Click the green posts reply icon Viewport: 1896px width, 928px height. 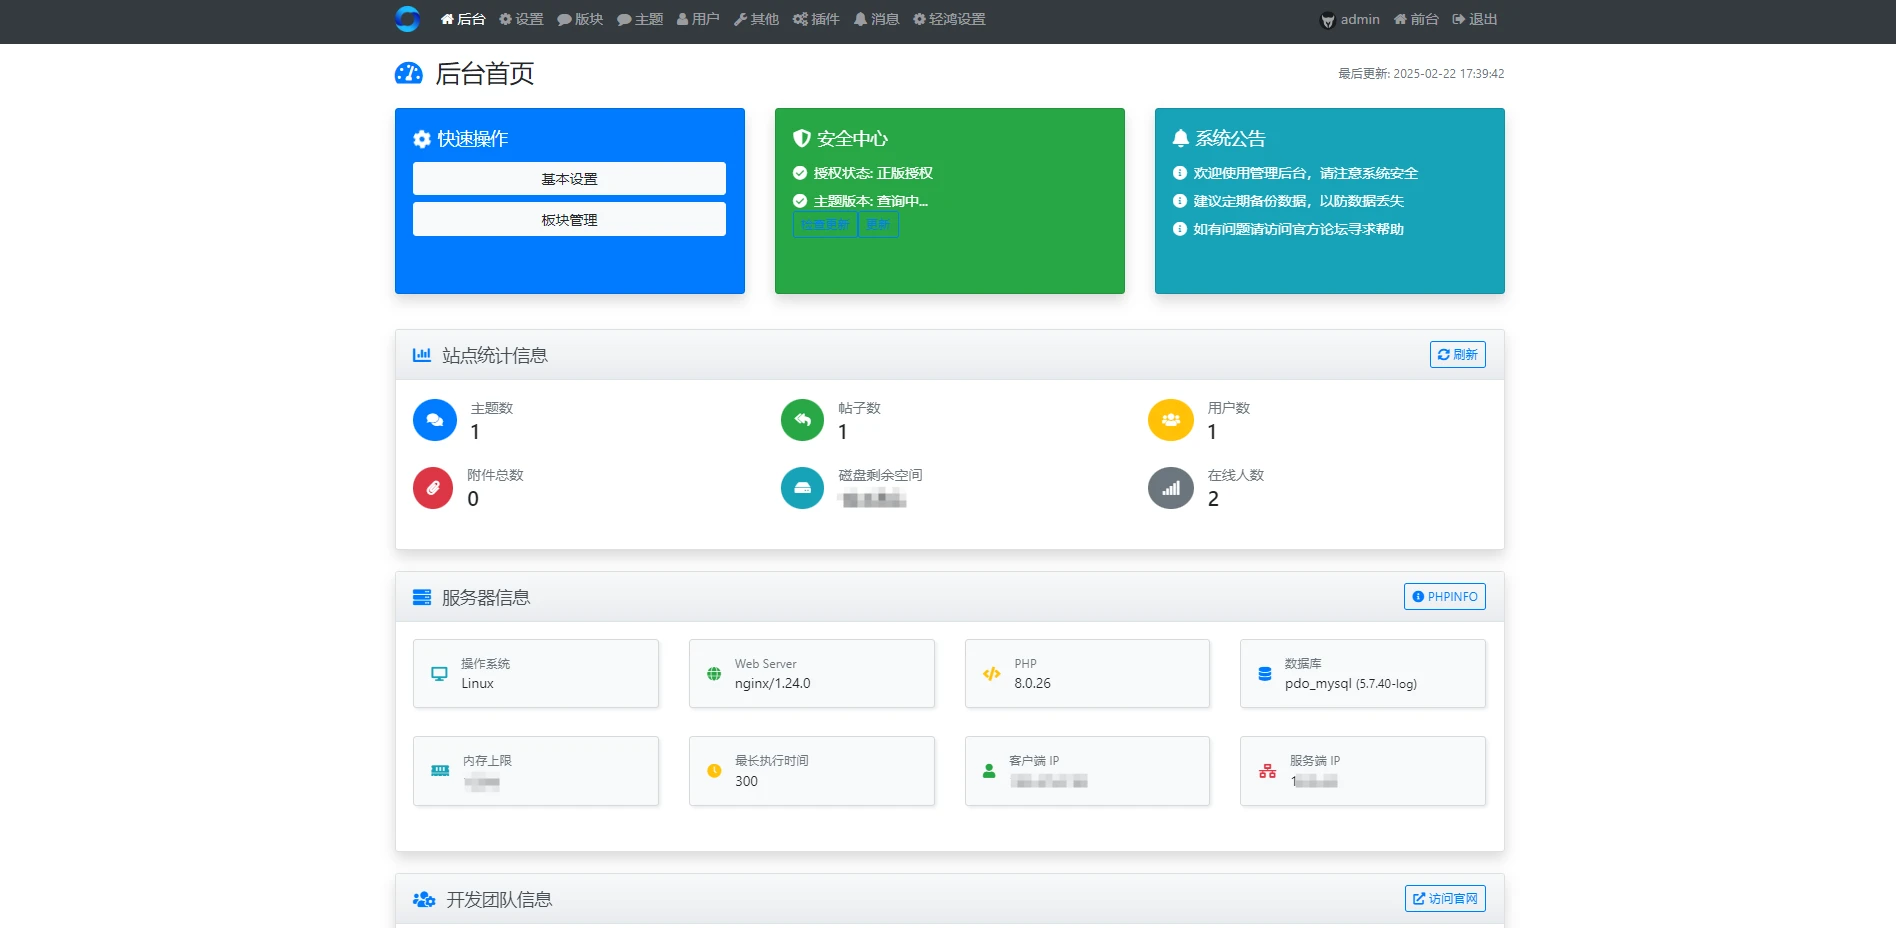tap(802, 420)
